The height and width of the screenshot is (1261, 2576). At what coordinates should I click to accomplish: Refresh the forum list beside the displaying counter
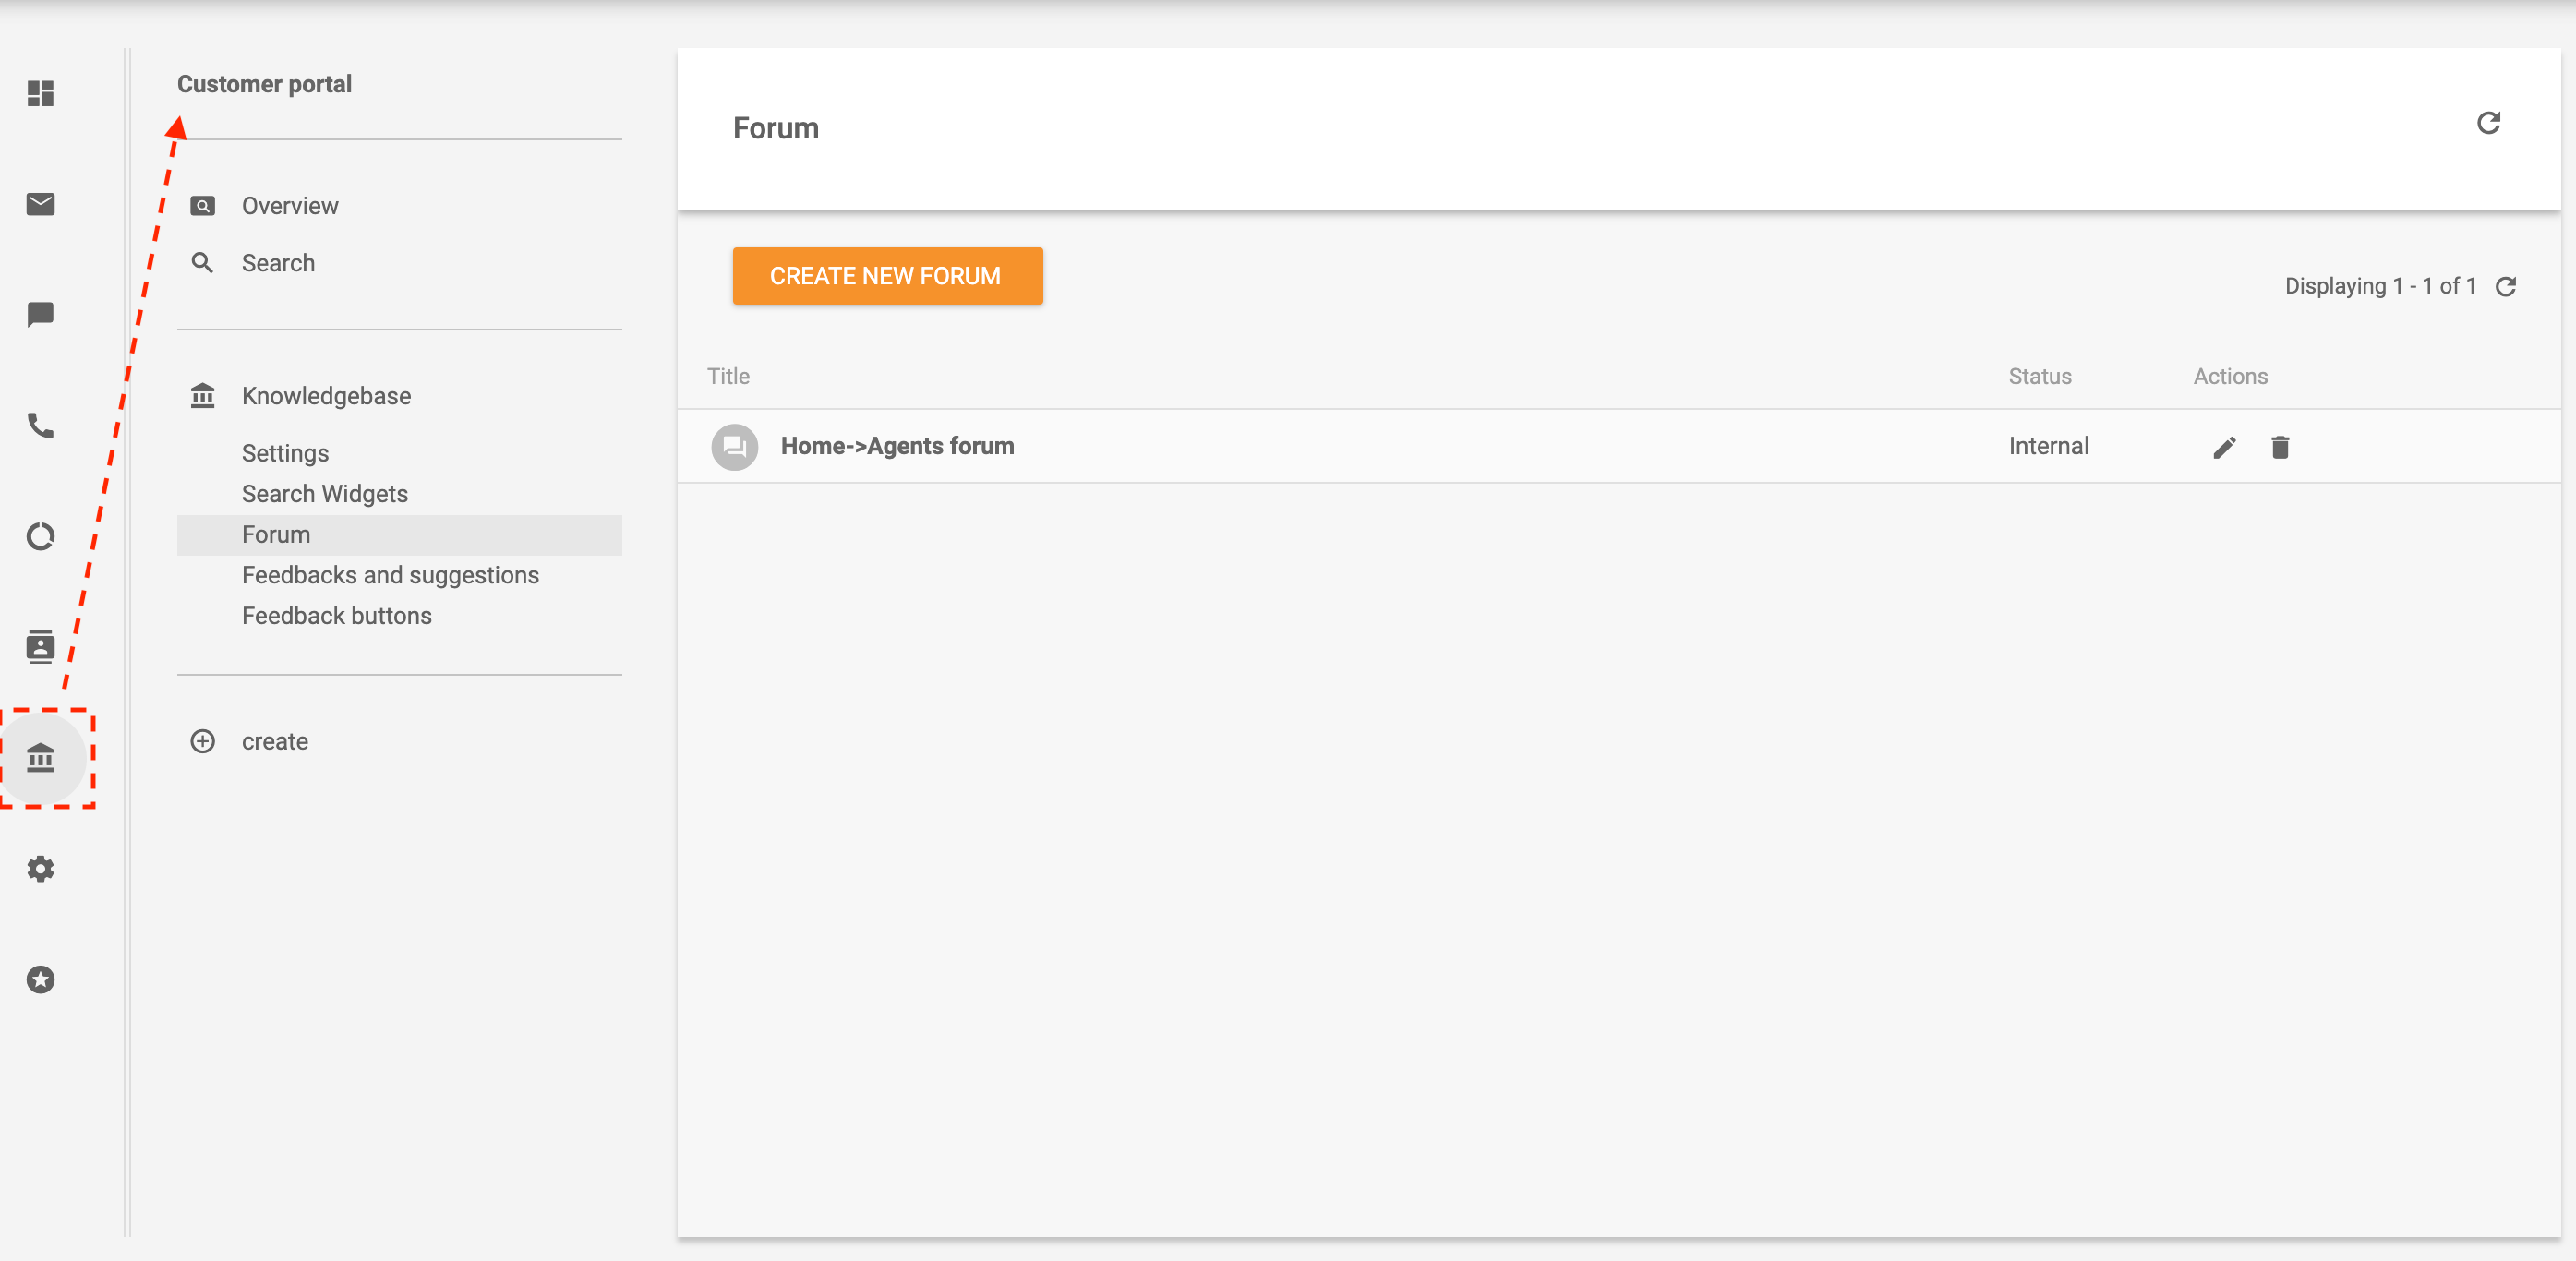[2508, 287]
